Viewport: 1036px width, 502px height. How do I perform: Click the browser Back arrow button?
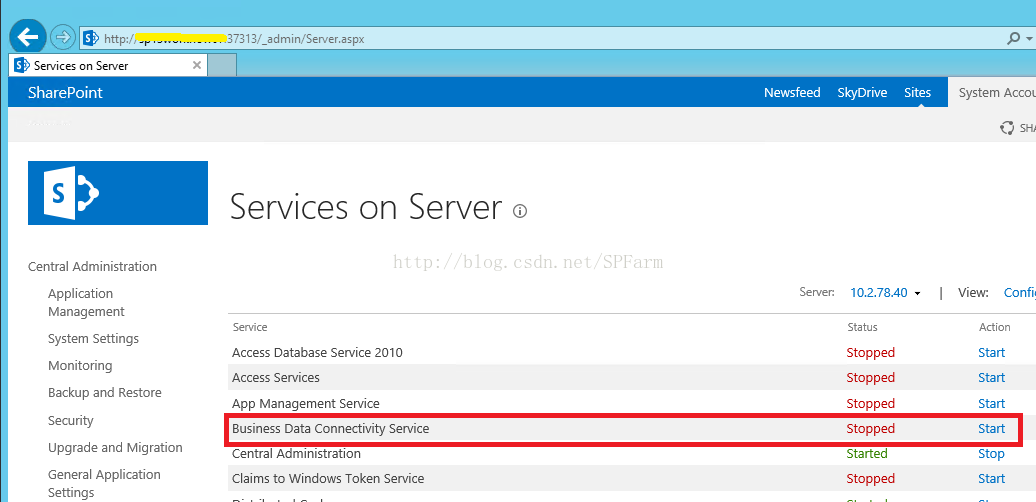[28, 38]
